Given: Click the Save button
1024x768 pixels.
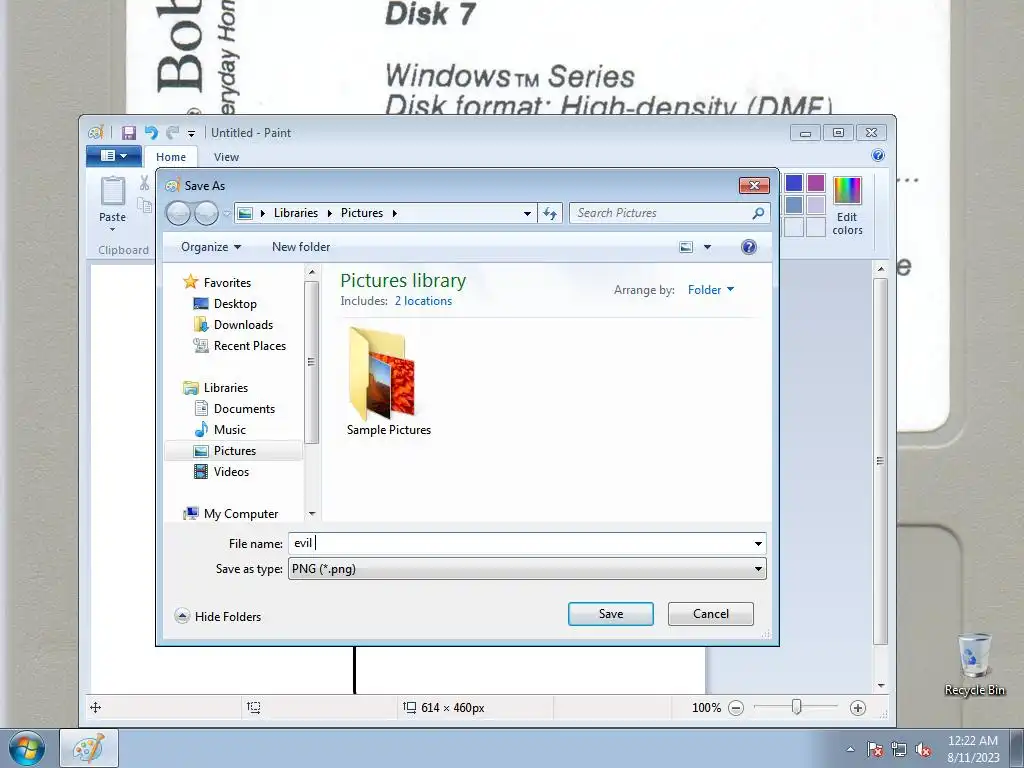Looking at the screenshot, I should pyautogui.click(x=611, y=614).
